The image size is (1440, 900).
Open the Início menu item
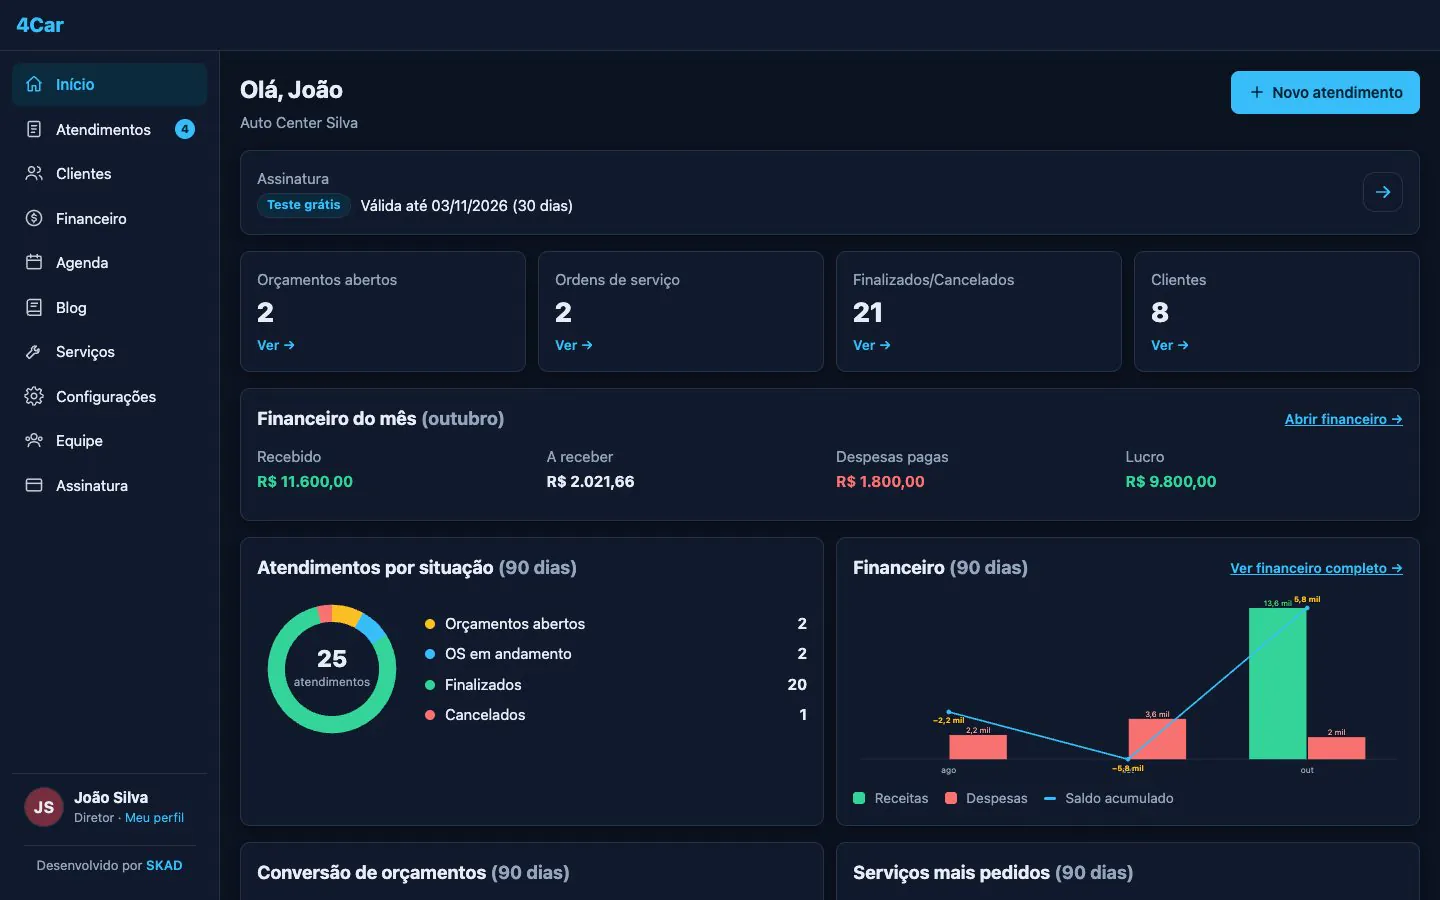[x=110, y=84]
